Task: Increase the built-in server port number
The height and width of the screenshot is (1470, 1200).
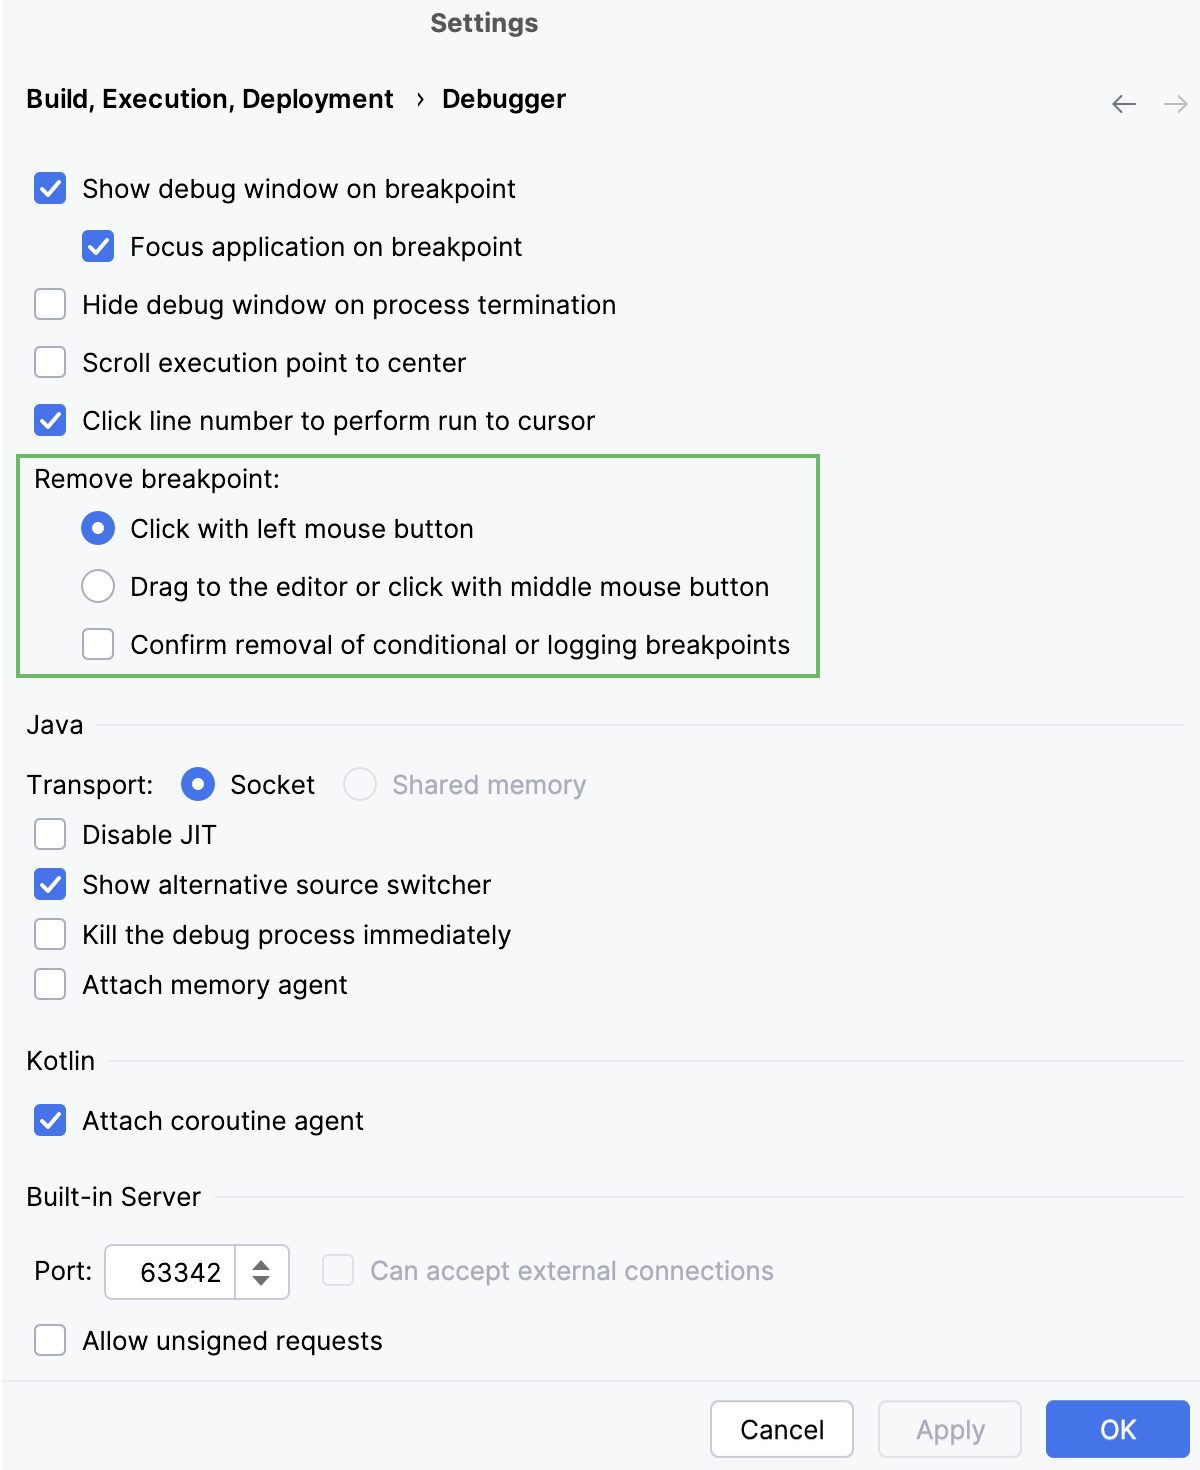Action: pos(262,1263)
